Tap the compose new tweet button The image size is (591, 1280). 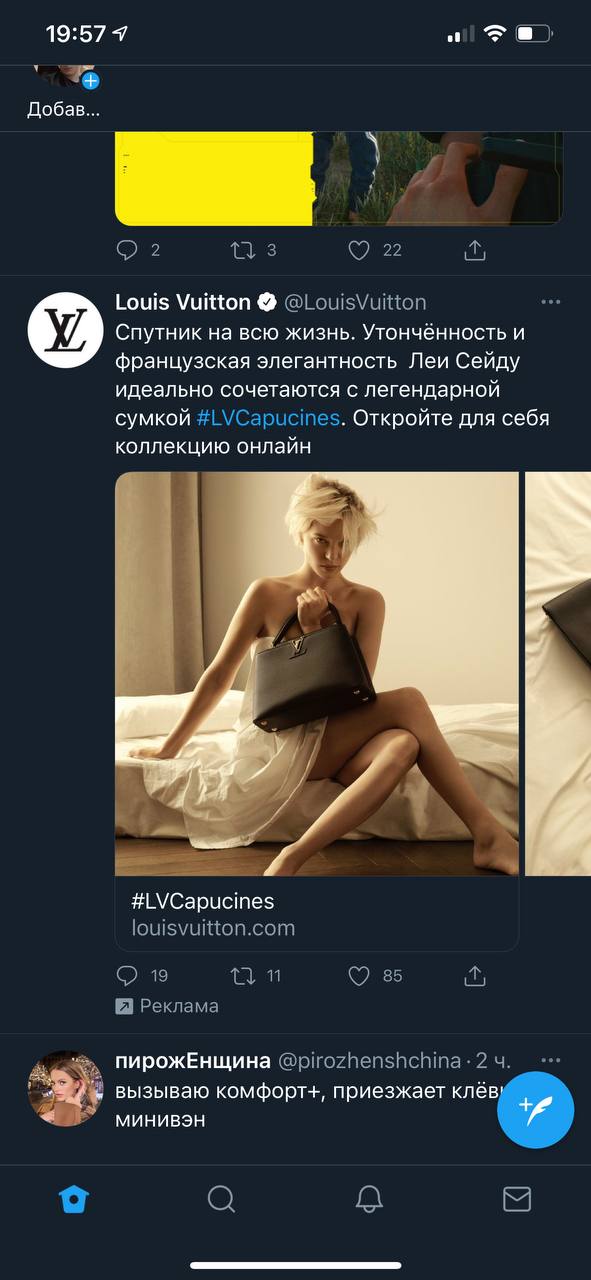tap(535, 1109)
